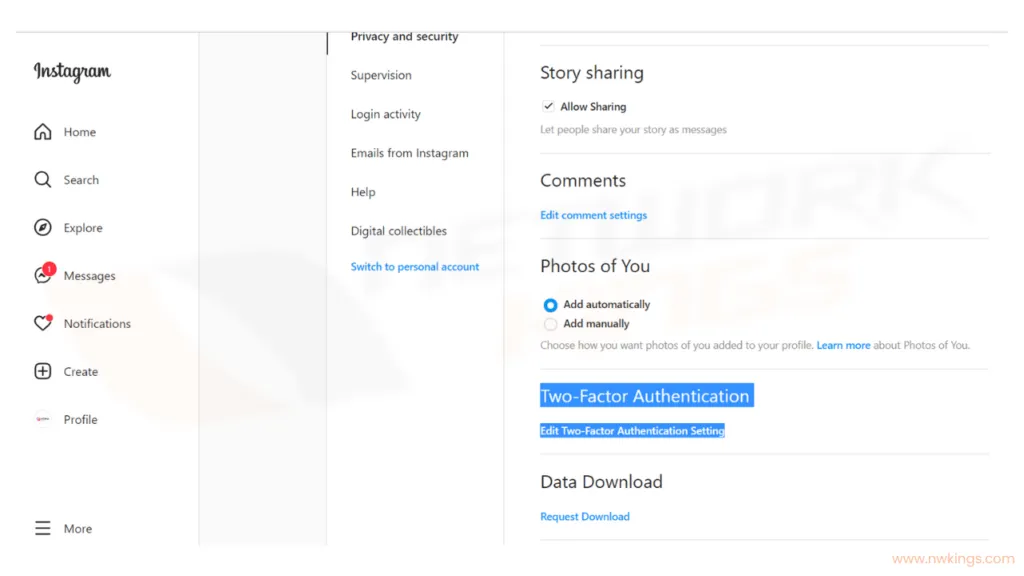Open the Supervision settings tab
This screenshot has height=576, width=1024.
381,75
